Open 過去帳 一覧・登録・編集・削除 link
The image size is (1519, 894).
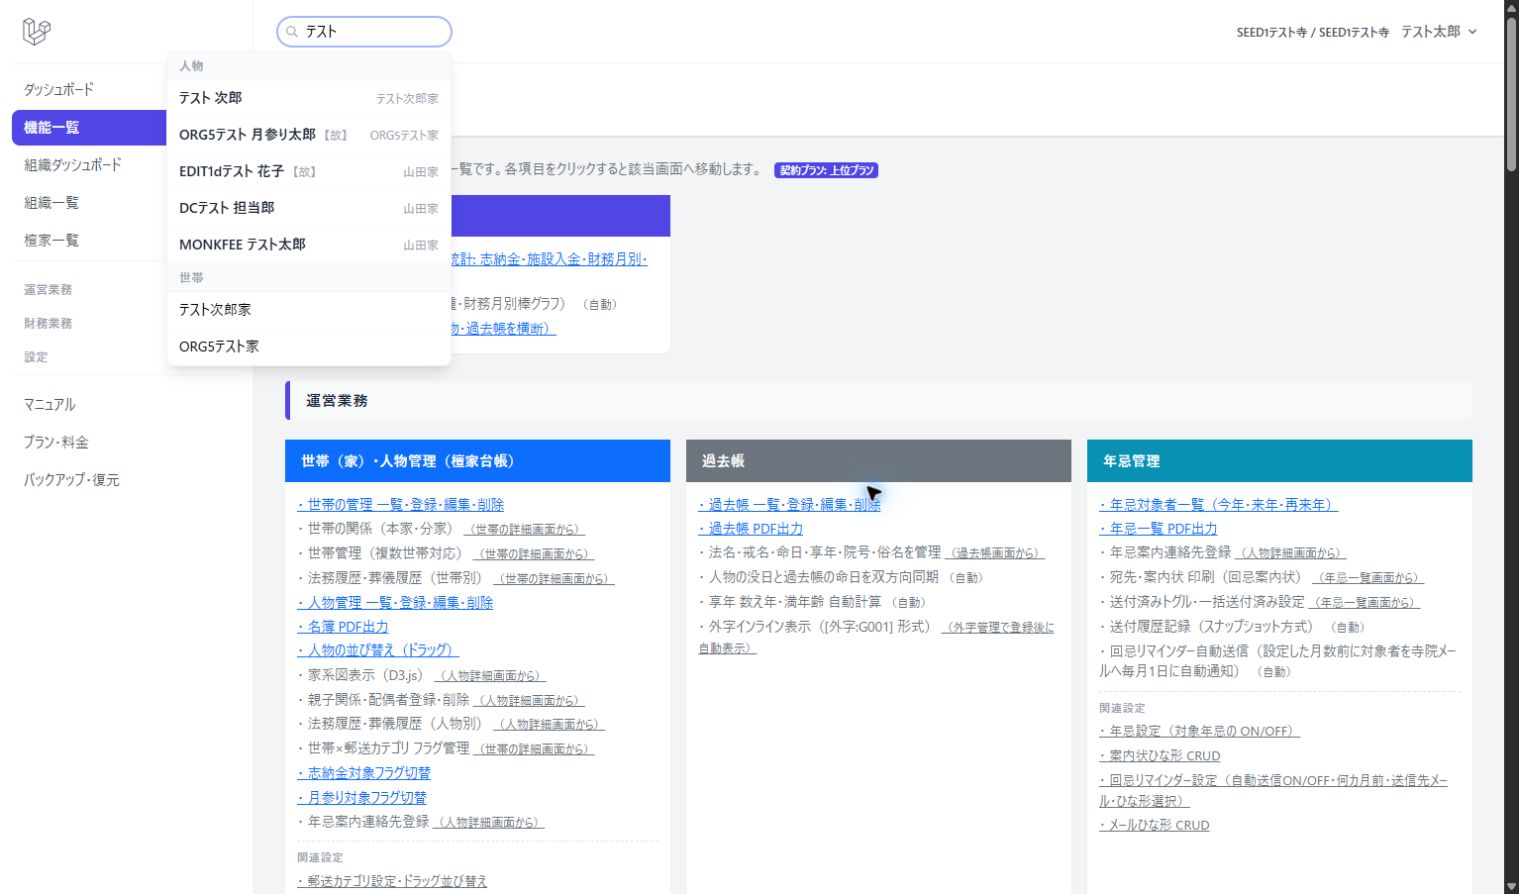coord(790,505)
